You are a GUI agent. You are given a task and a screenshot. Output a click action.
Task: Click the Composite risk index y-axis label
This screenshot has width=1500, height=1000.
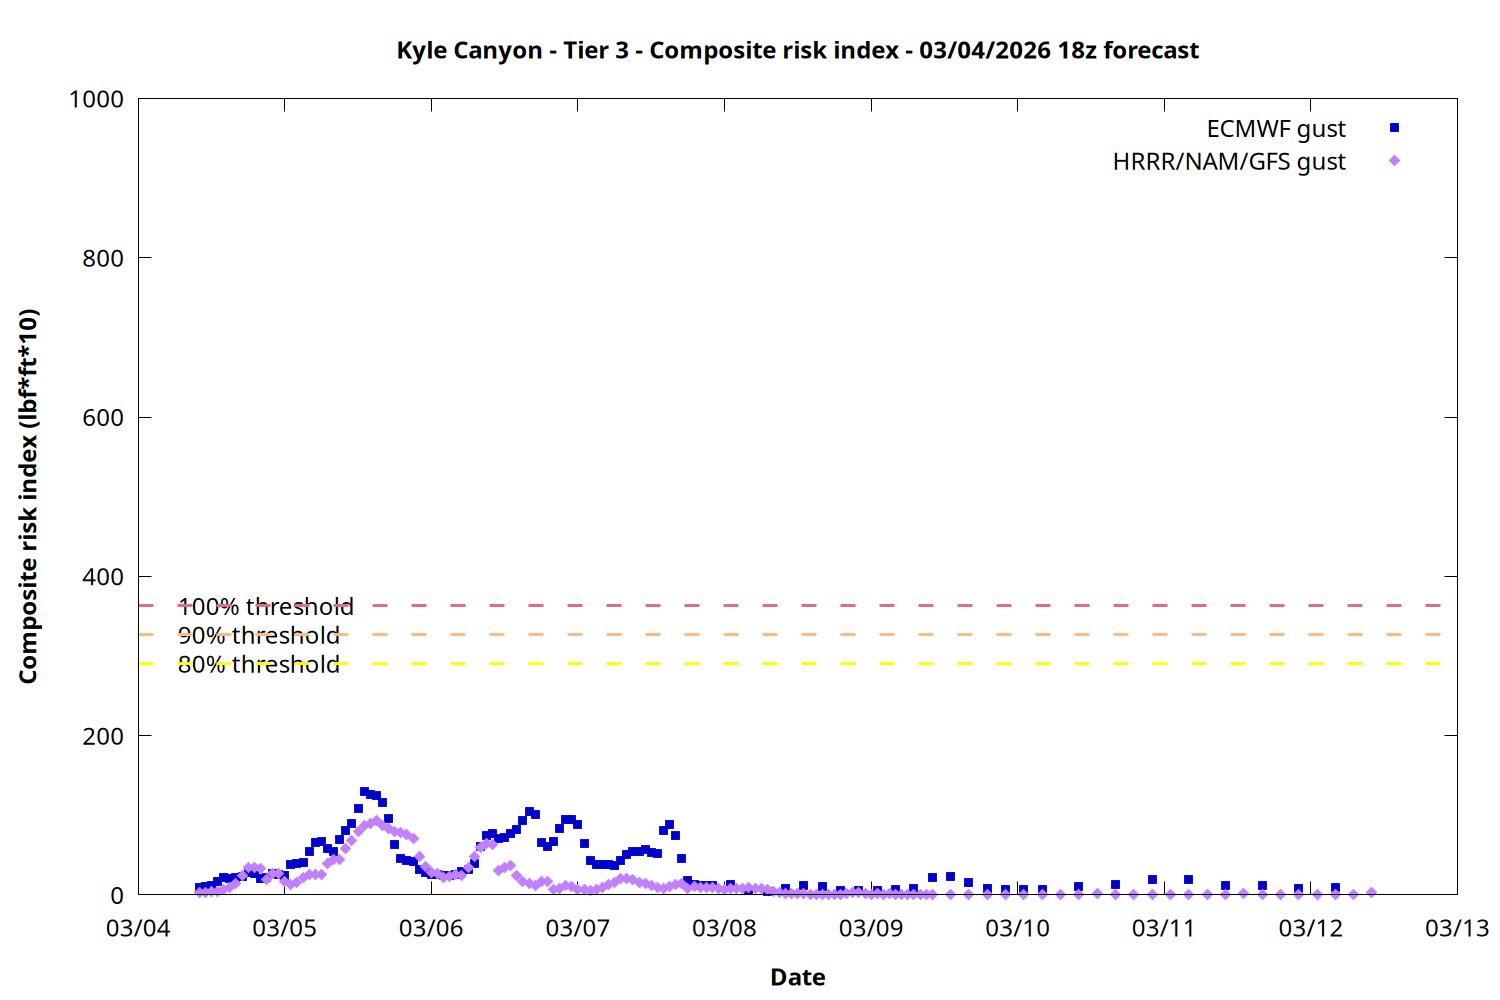(28, 496)
